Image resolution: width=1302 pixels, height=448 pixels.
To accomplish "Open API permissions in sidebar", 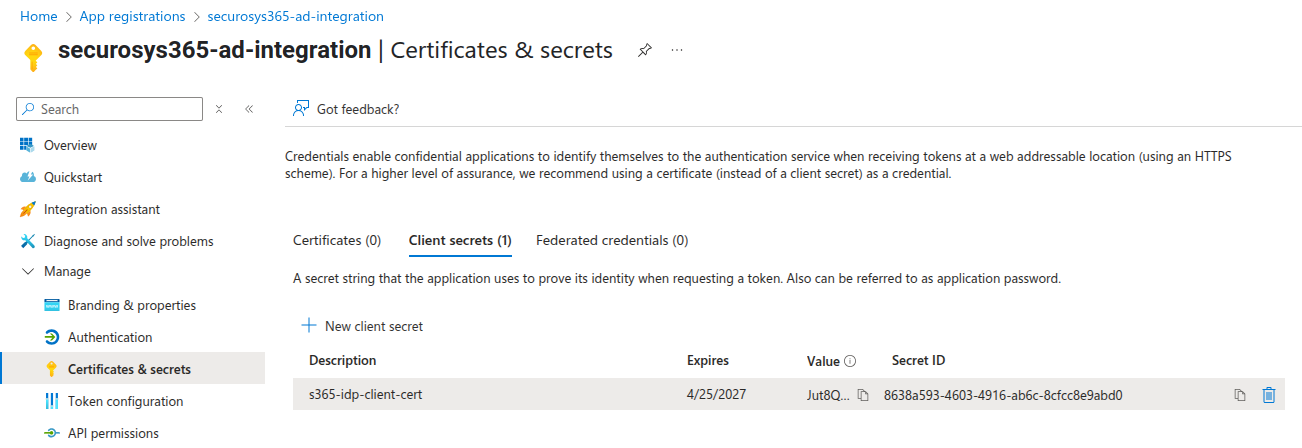I will click(x=113, y=433).
